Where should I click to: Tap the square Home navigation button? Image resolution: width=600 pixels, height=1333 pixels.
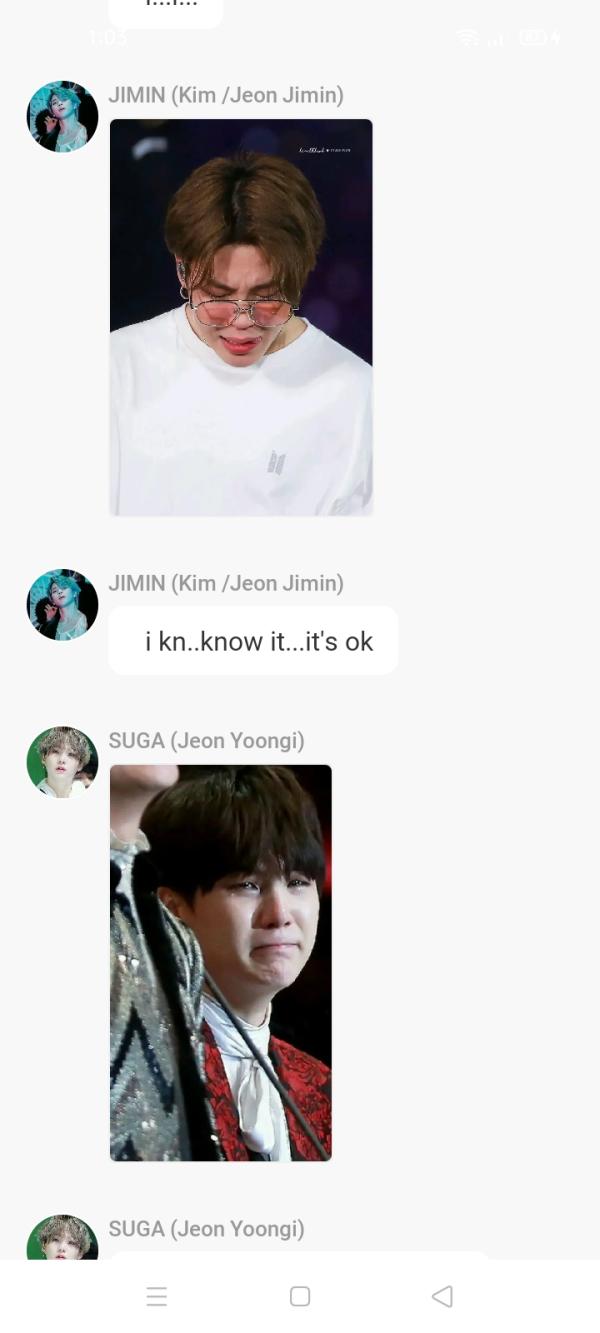(300, 1296)
